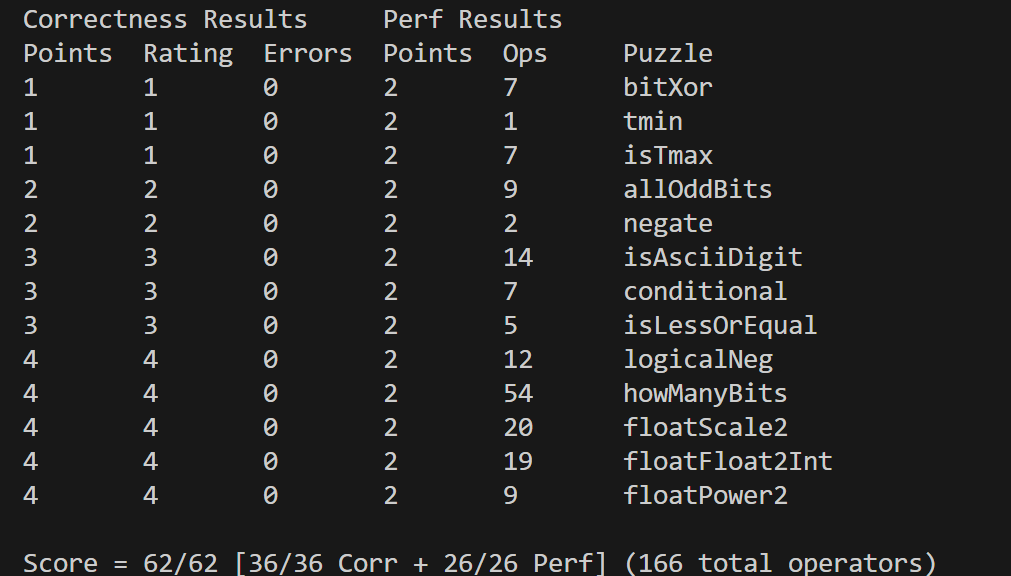Select the allOddBits puzzle text
This screenshot has height=576, width=1011.
pyautogui.click(x=697, y=189)
